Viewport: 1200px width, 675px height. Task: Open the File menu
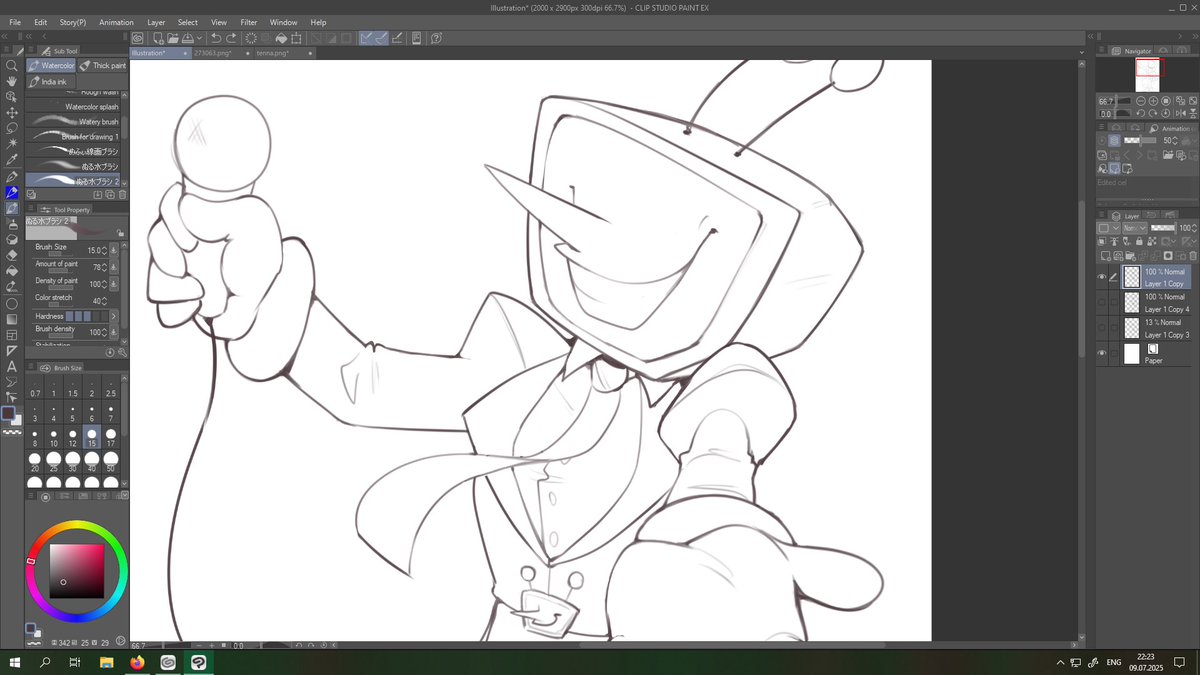click(x=15, y=22)
